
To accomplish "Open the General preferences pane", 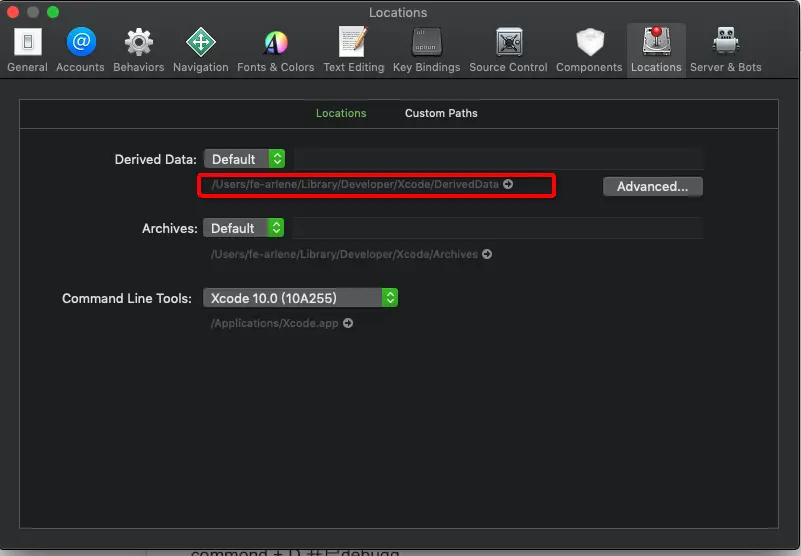I will 28,50.
